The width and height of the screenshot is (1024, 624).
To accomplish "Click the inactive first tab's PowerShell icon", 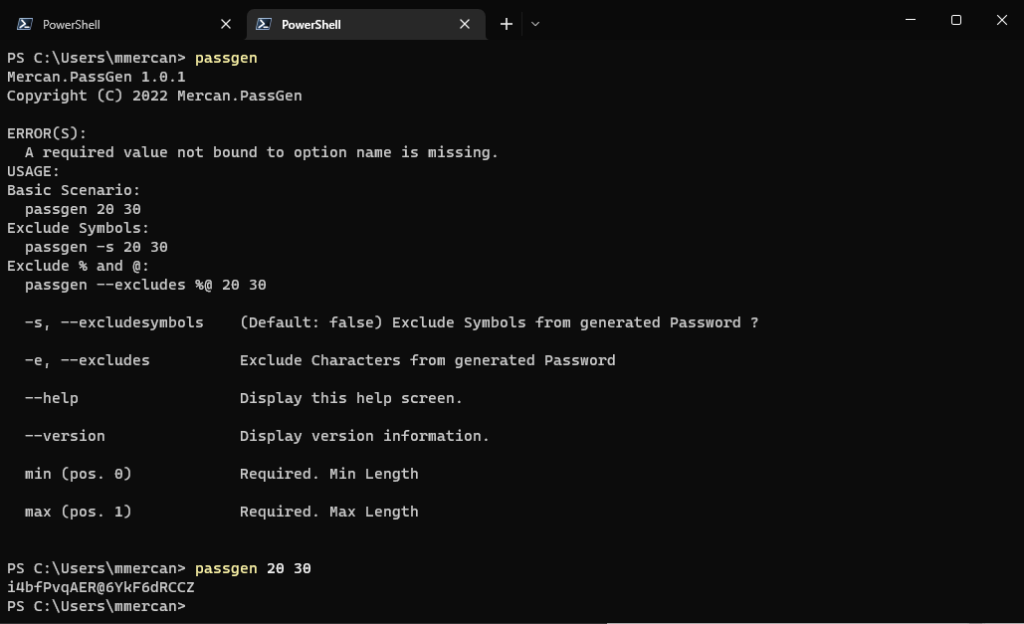I will tap(24, 24).
